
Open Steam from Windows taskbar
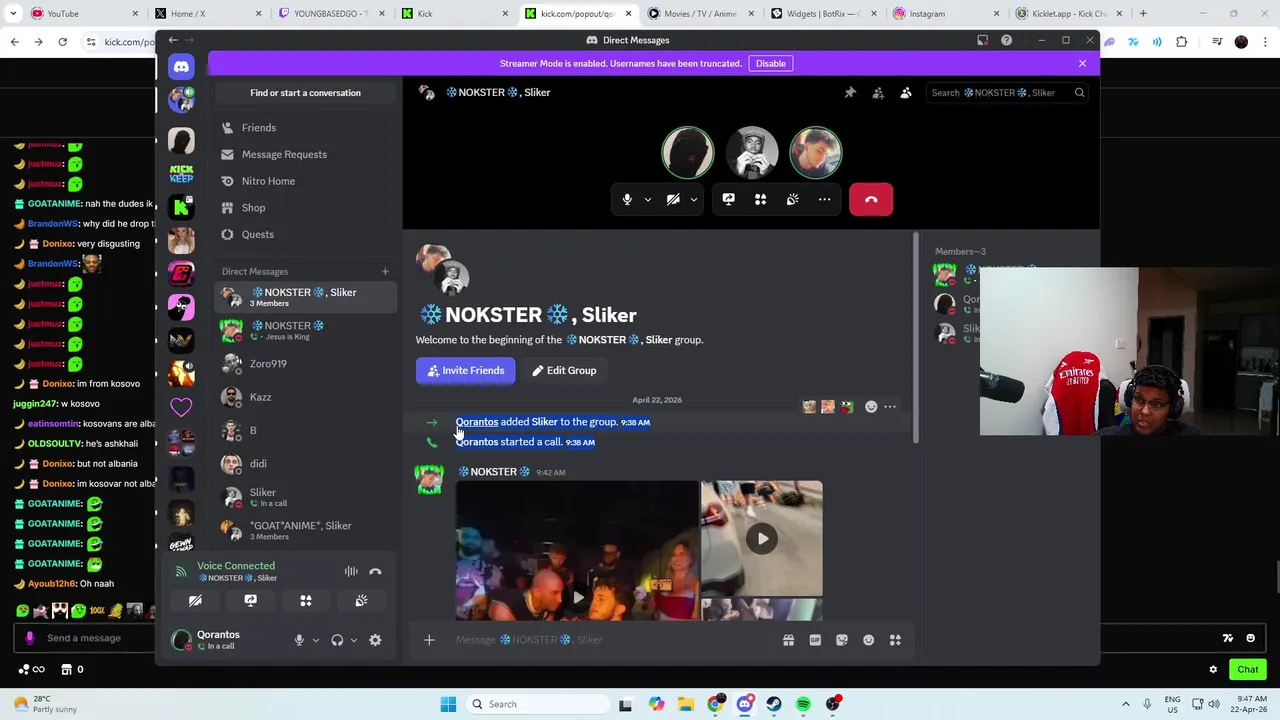coord(774,705)
